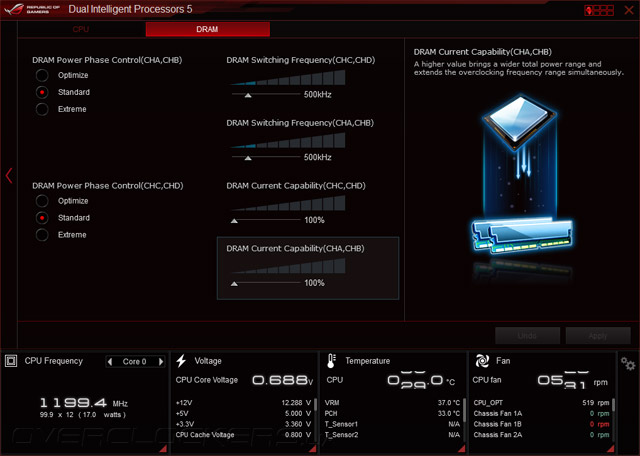Click the PCH temperature row
The width and height of the screenshot is (640, 456).
tap(392, 414)
